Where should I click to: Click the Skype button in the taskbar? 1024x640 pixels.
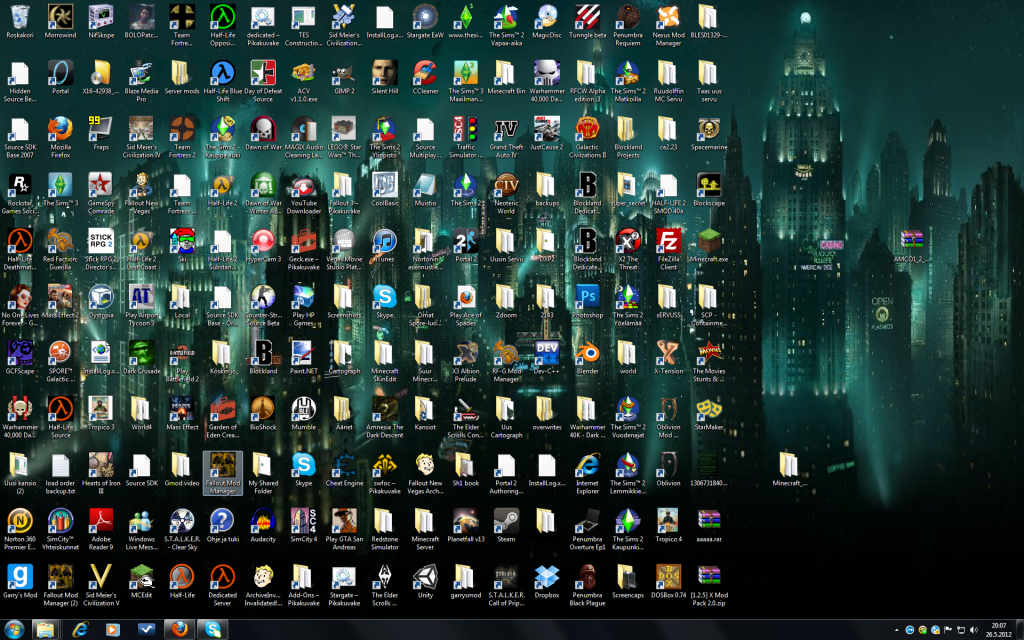click(x=213, y=630)
